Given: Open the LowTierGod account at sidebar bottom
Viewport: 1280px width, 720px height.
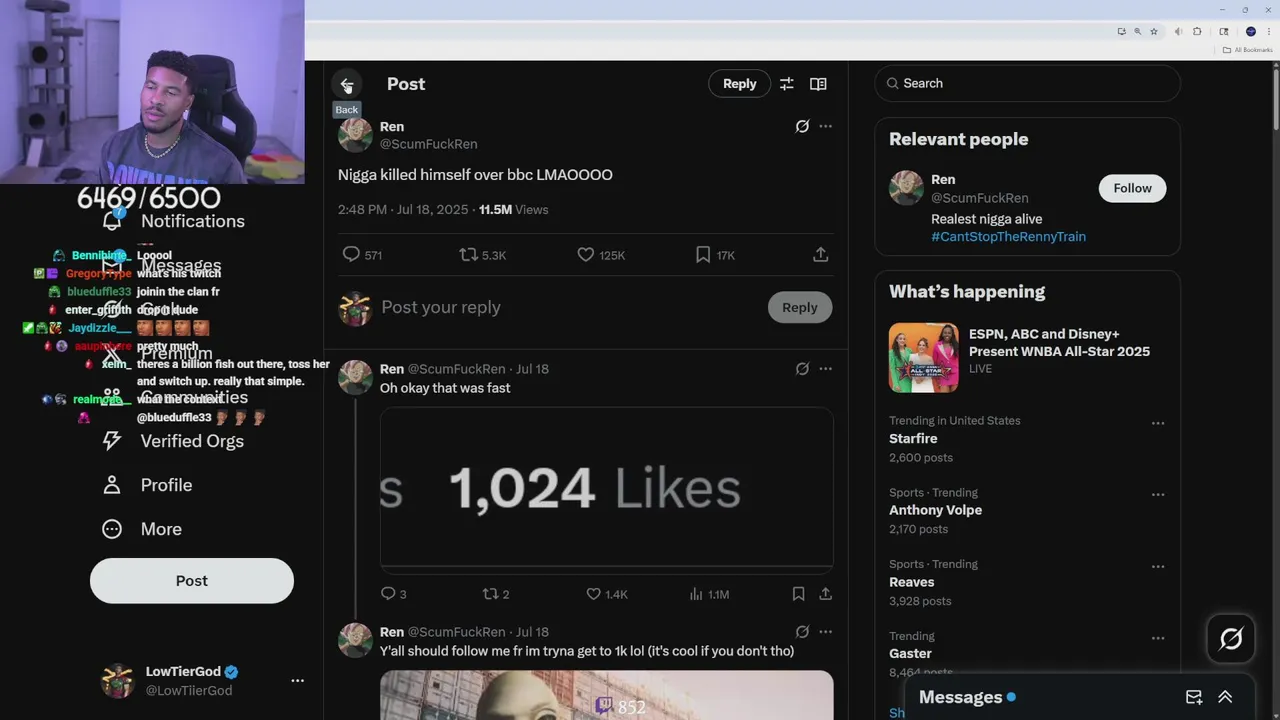Looking at the screenshot, I should (203, 680).
